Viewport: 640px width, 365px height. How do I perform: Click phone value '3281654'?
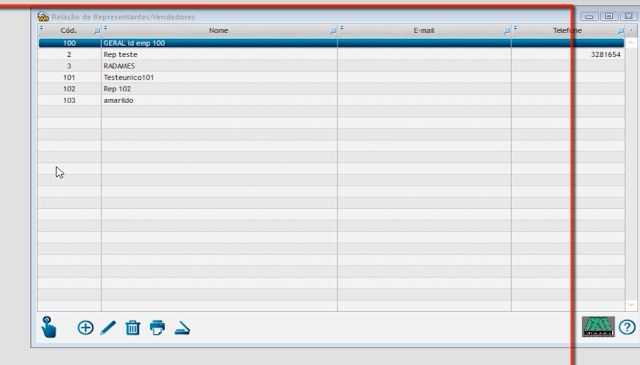(606, 54)
